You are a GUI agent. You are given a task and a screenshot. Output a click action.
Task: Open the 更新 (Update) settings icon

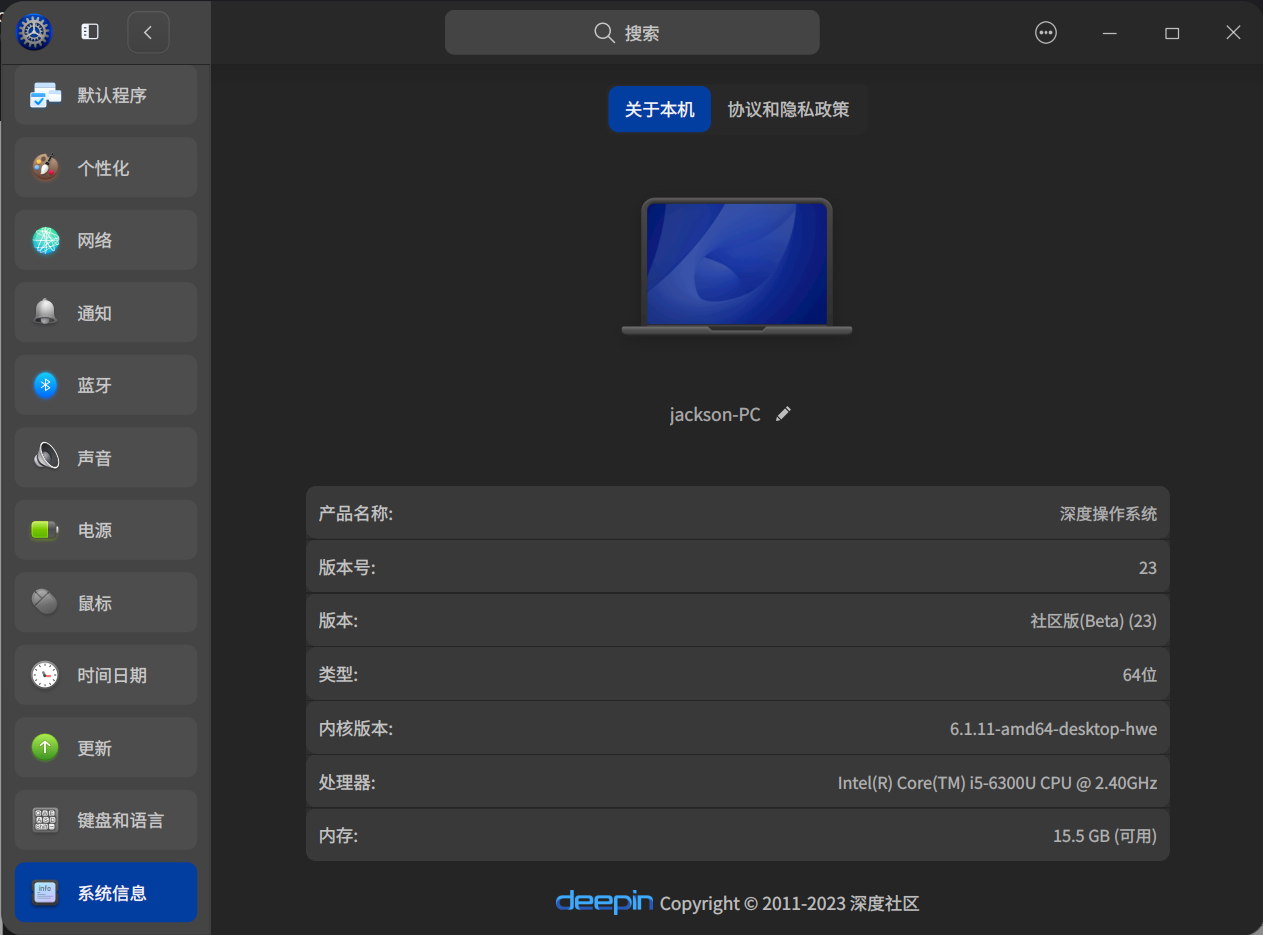pyautogui.click(x=45, y=747)
